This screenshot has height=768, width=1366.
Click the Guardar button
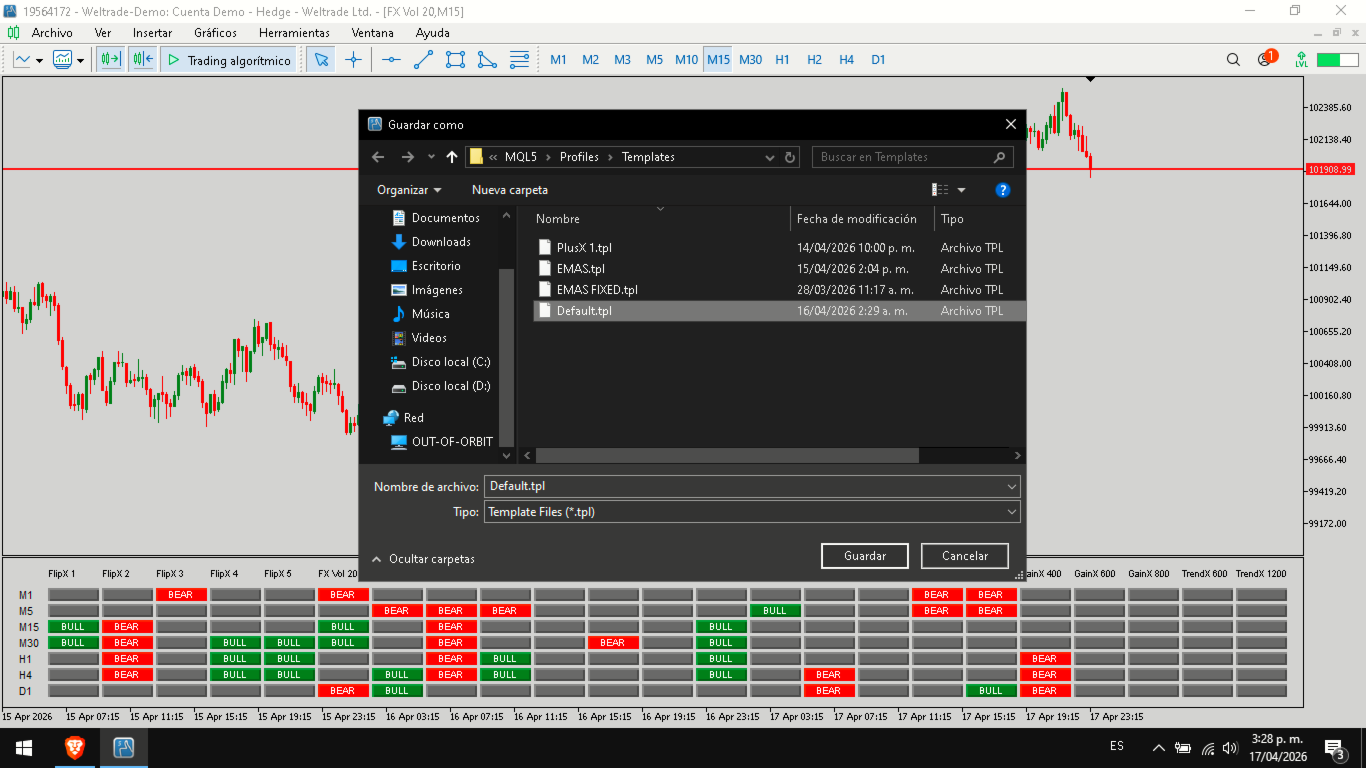864,556
